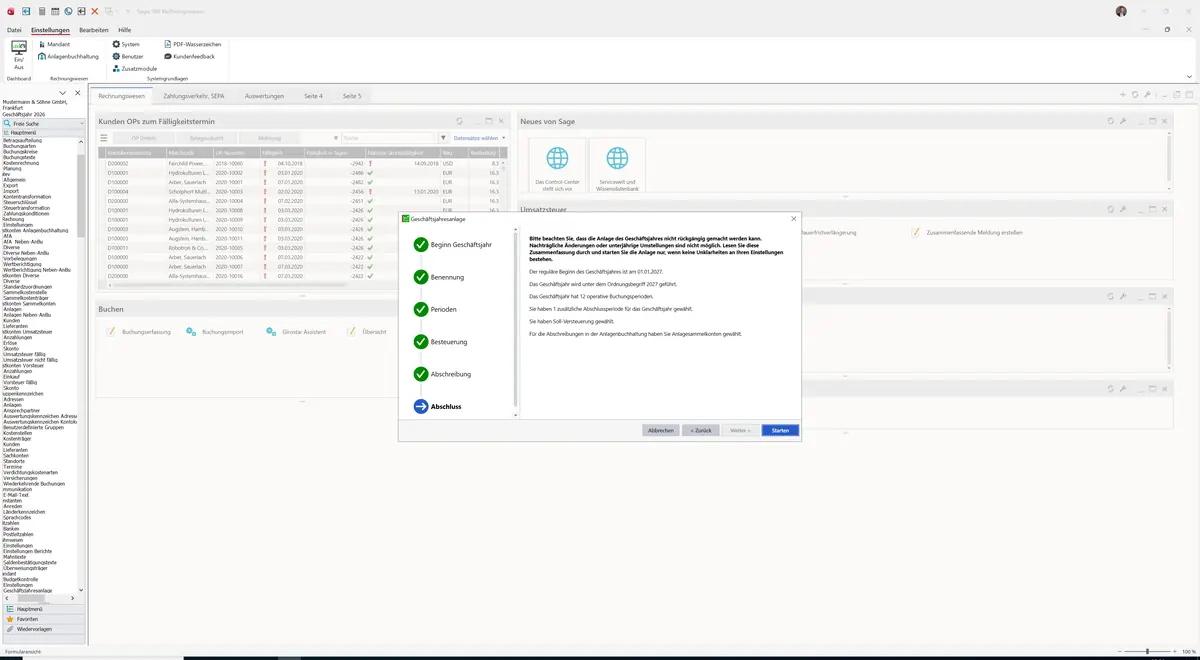Click Geschäftsjahresanlage in the navigation tree
Image resolution: width=1200 pixels, height=660 pixels.
[x=28, y=591]
